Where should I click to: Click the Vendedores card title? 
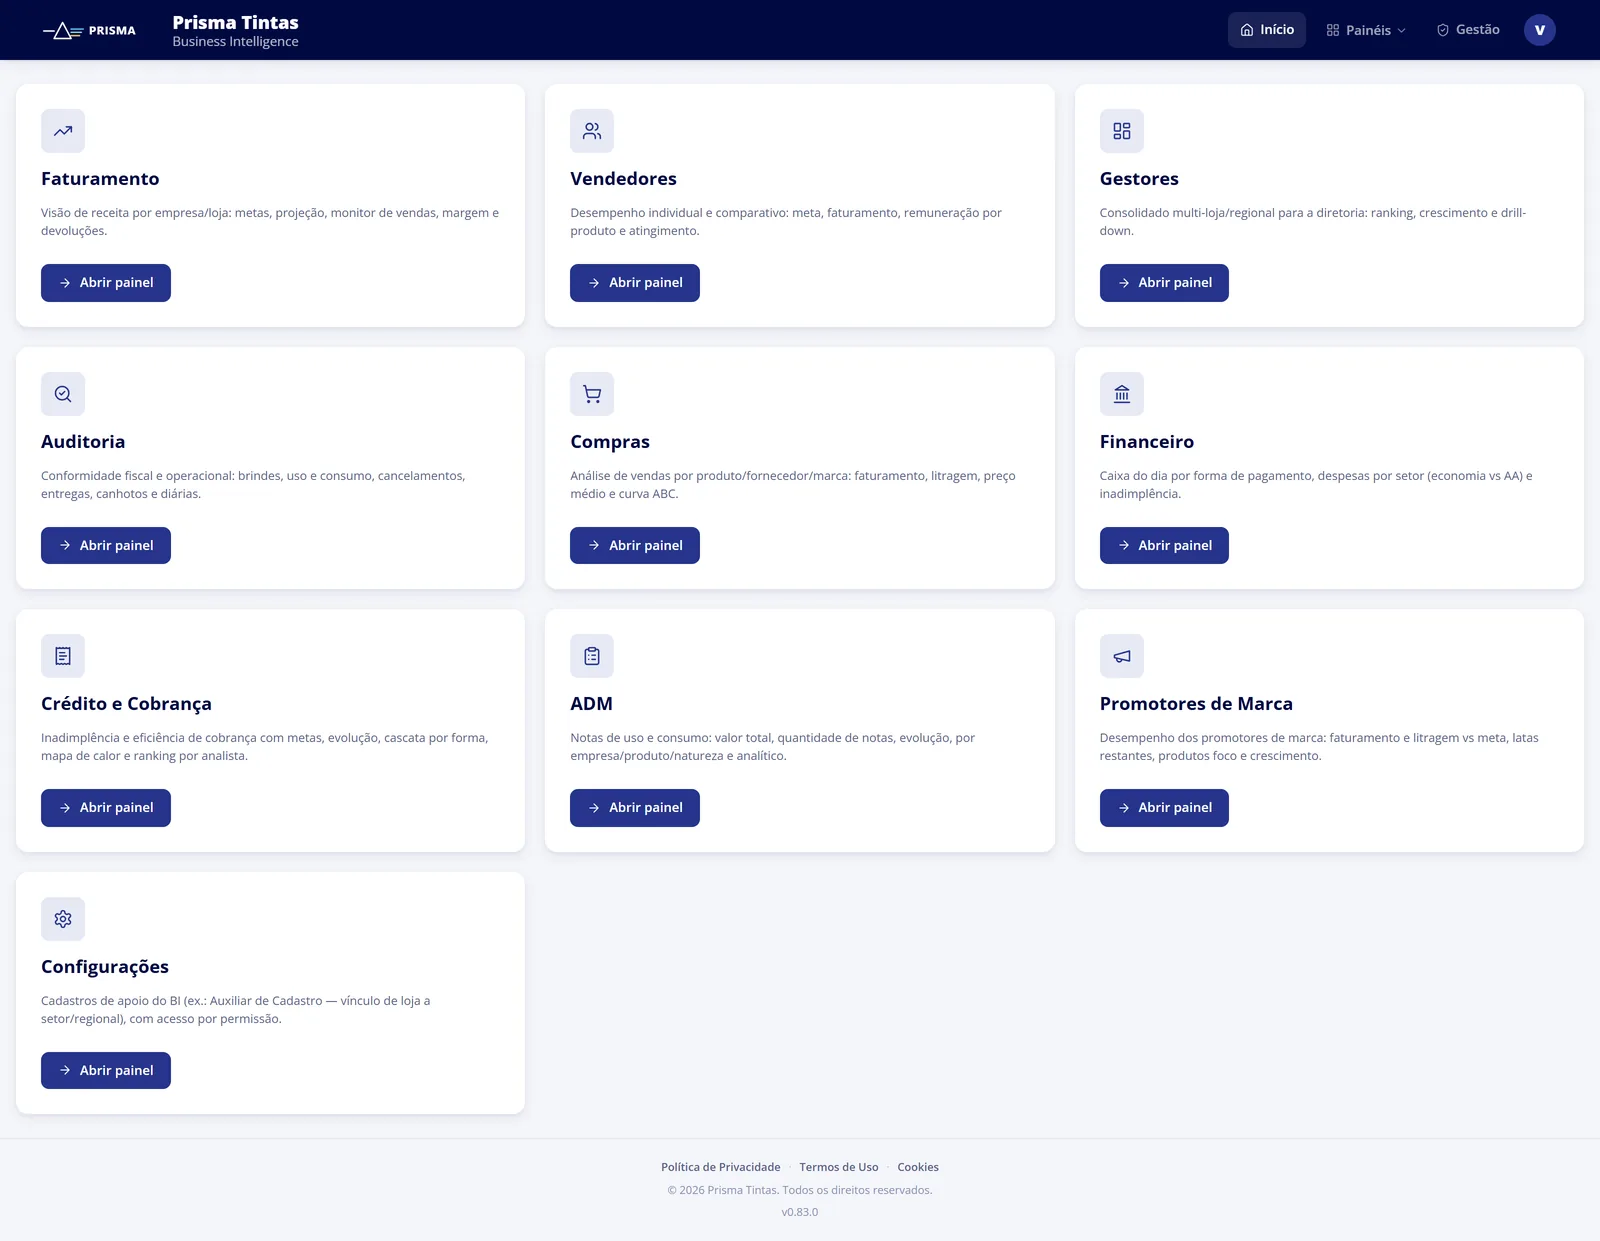click(623, 179)
